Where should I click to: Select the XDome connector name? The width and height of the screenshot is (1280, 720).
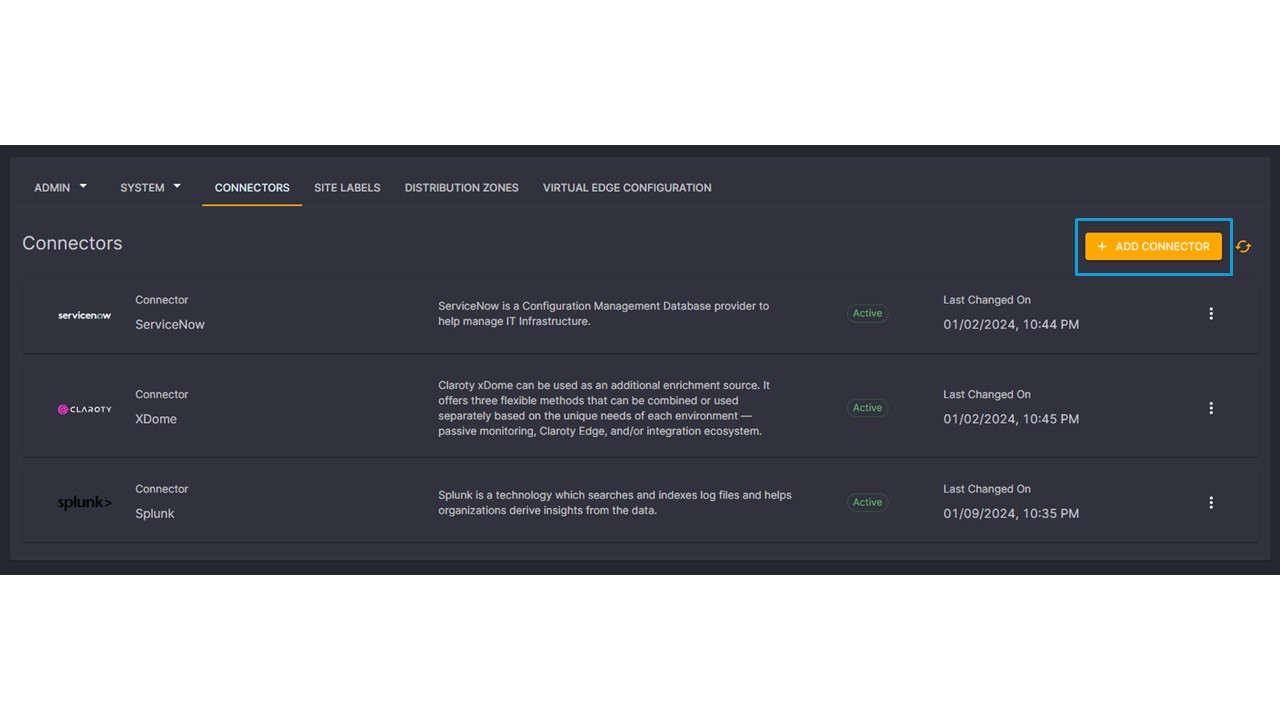tap(156, 419)
